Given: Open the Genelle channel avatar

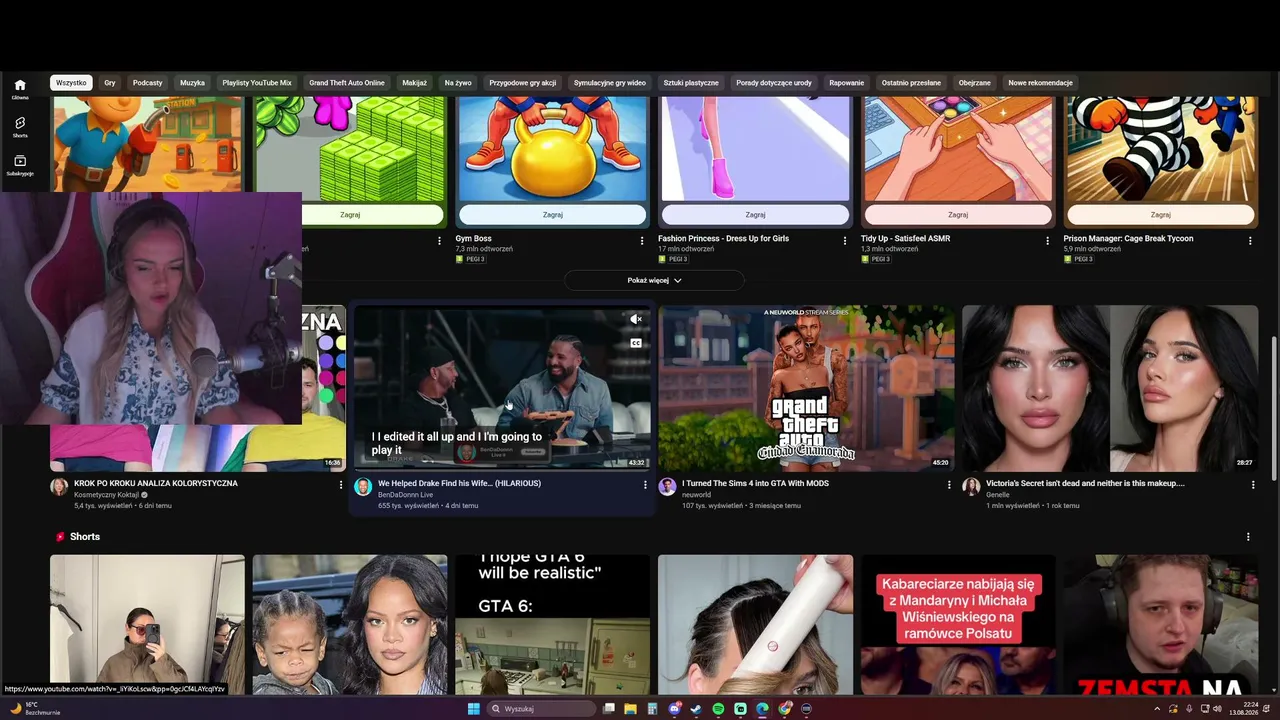Looking at the screenshot, I should pos(971,487).
